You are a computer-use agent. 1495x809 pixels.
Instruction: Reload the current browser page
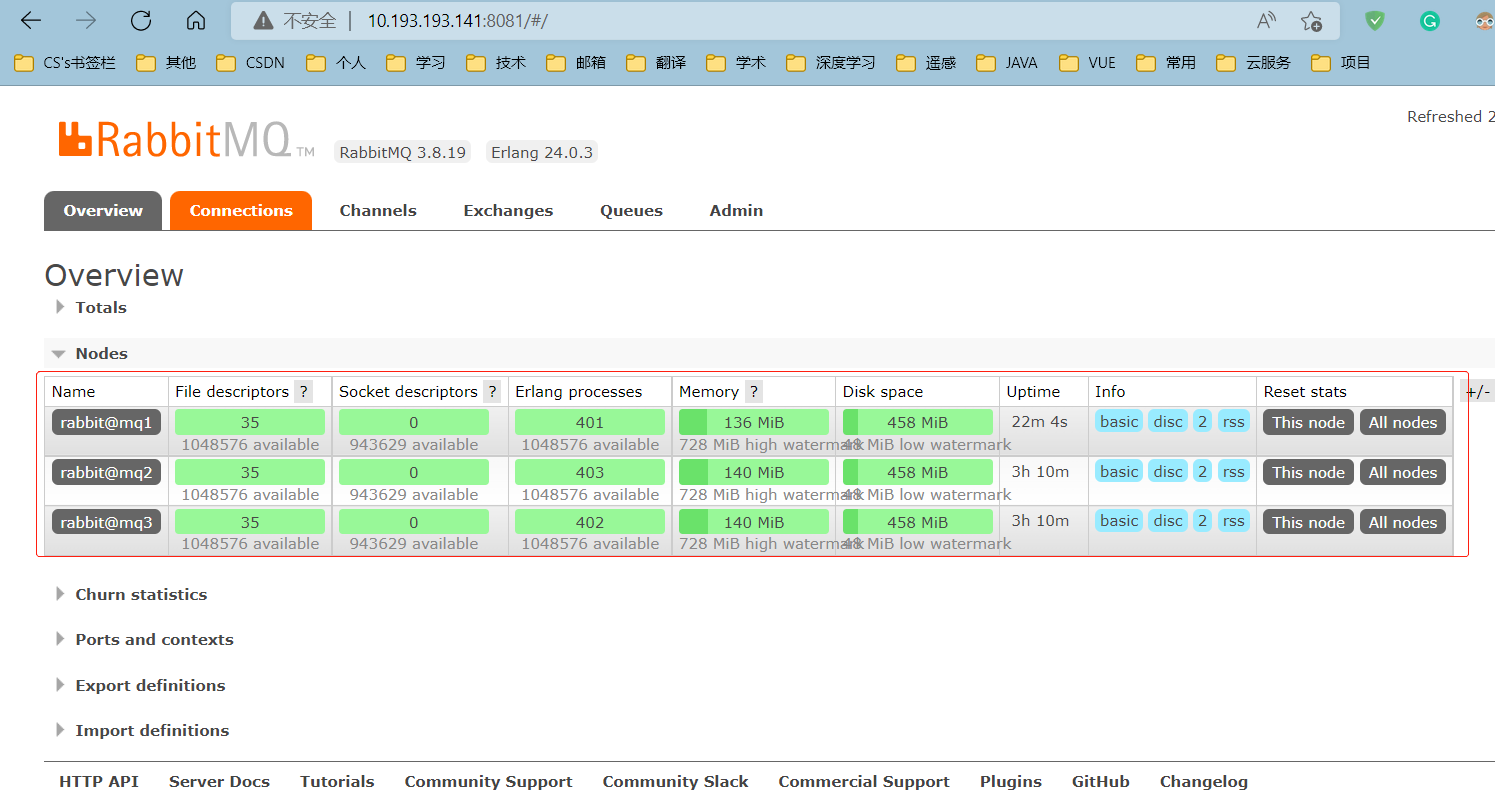pyautogui.click(x=141, y=21)
